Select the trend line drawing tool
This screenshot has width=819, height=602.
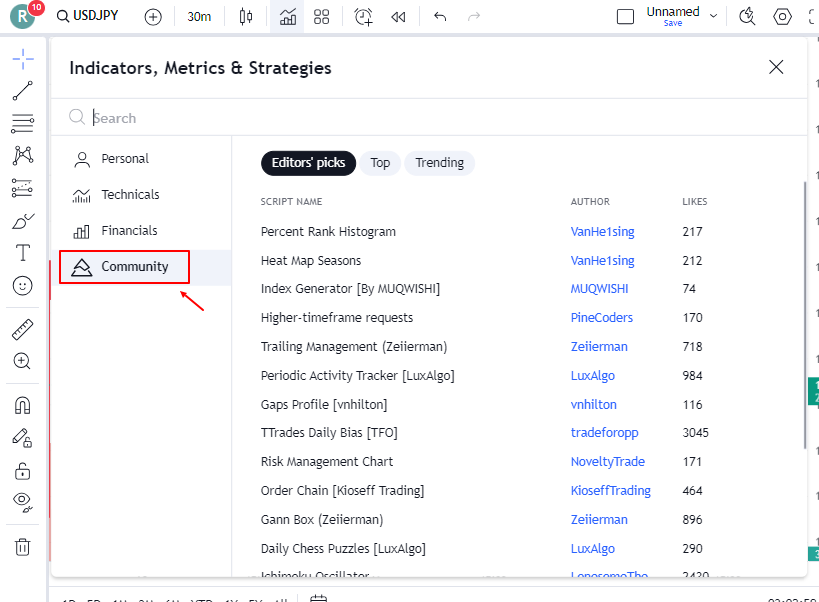[22, 91]
